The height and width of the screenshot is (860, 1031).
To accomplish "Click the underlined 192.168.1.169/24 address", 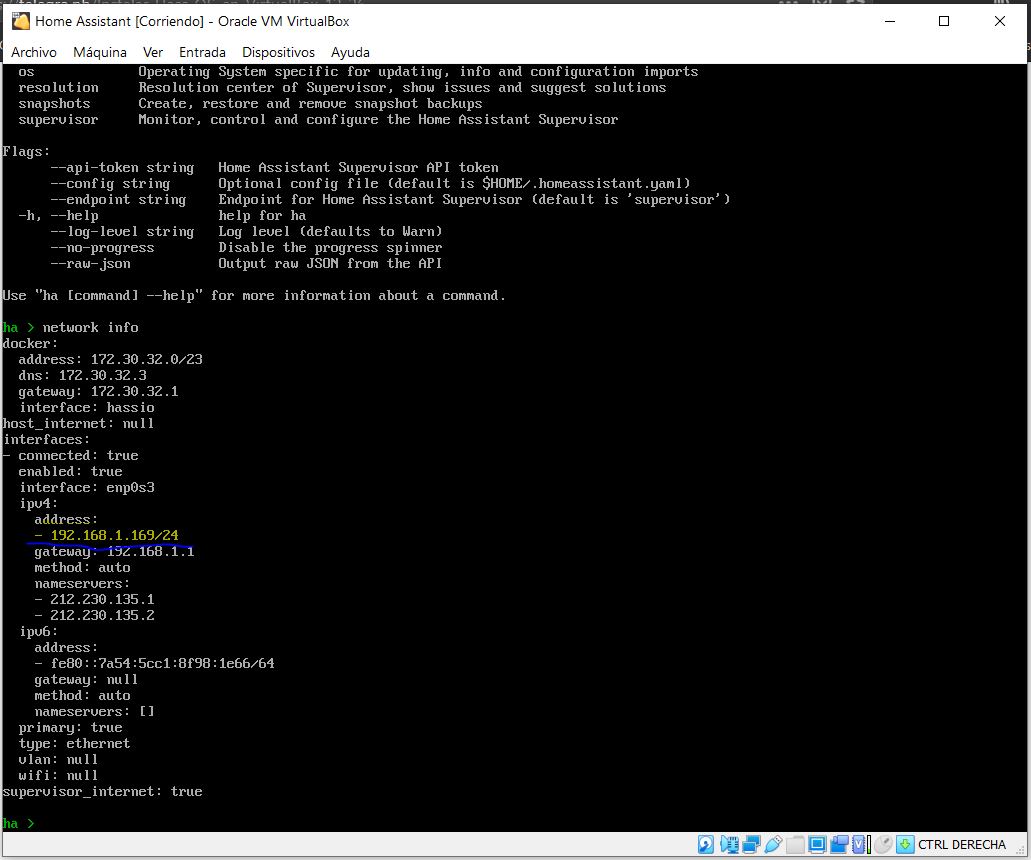I will click(x=114, y=536).
